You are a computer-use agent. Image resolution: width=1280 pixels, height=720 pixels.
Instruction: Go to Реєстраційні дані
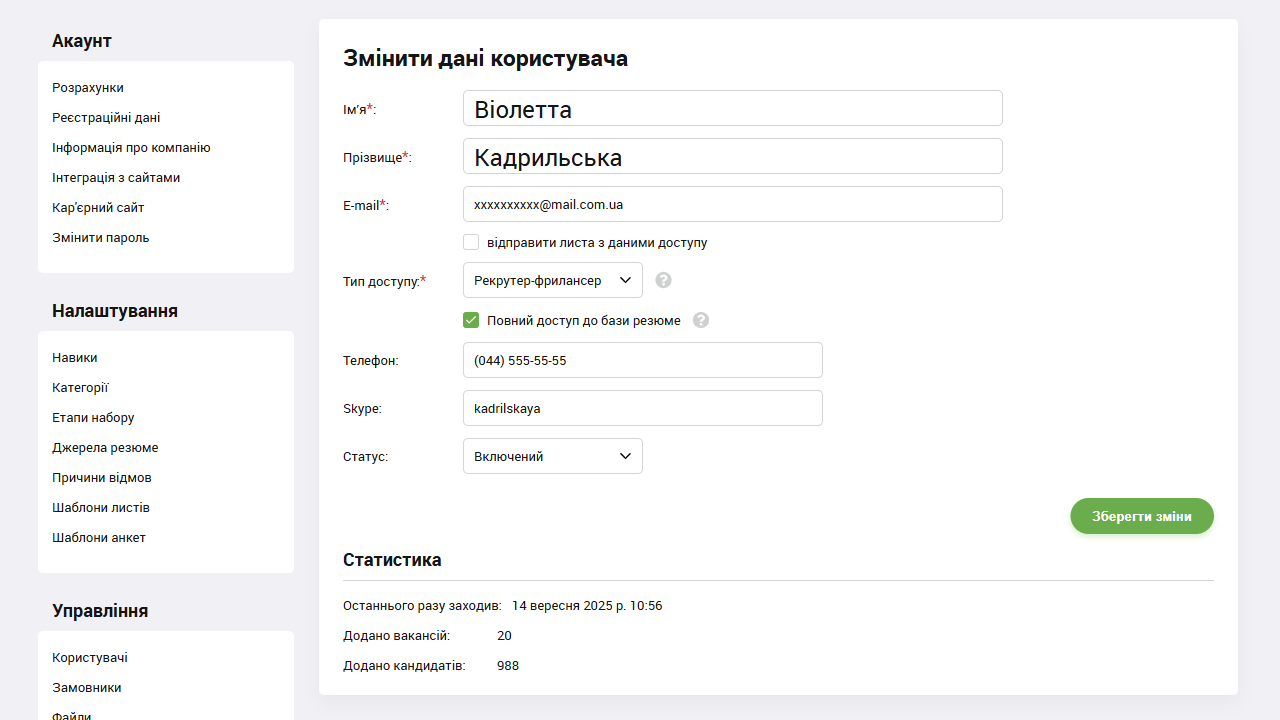tap(106, 117)
